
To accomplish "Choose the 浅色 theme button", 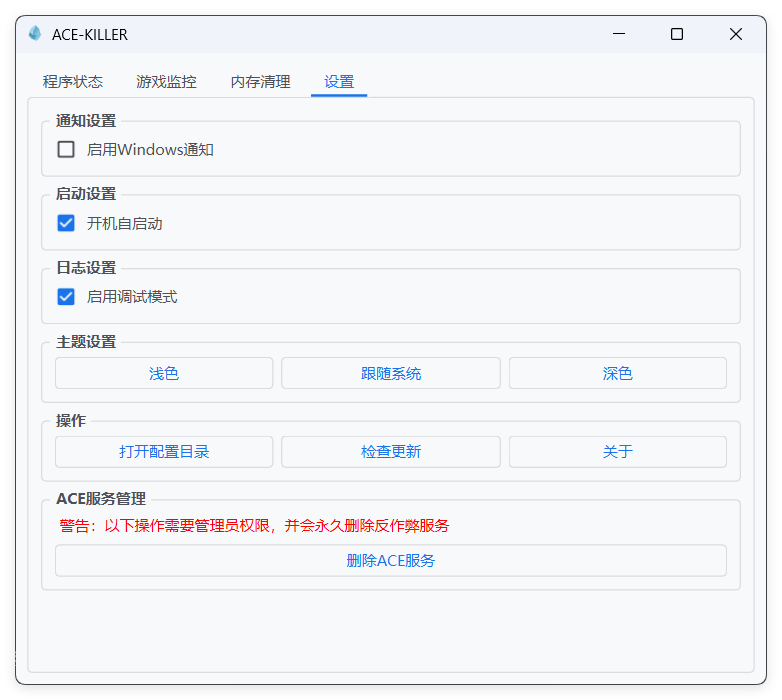I will click(x=164, y=373).
